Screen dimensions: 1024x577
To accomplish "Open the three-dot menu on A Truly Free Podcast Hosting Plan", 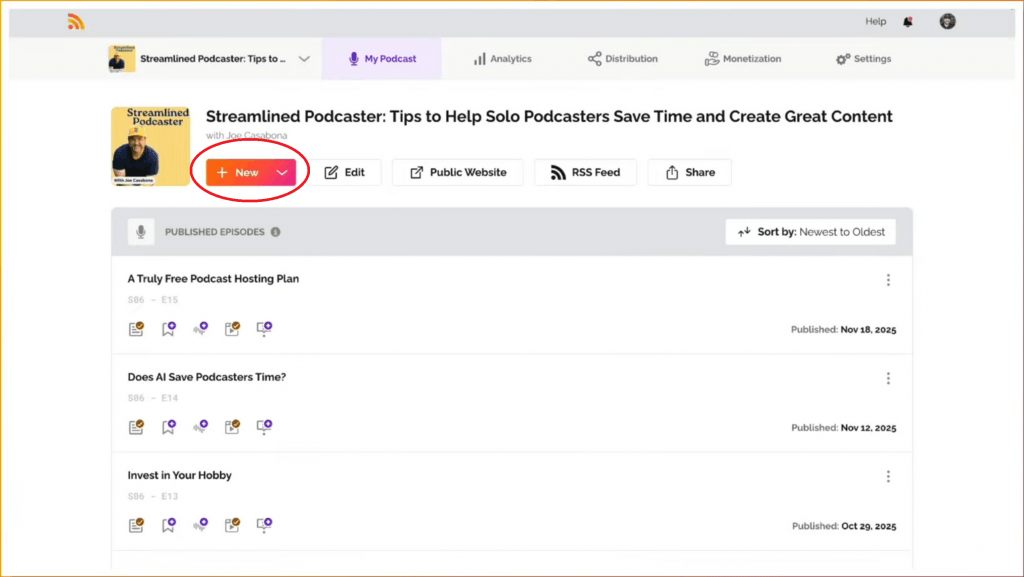I will [x=888, y=280].
